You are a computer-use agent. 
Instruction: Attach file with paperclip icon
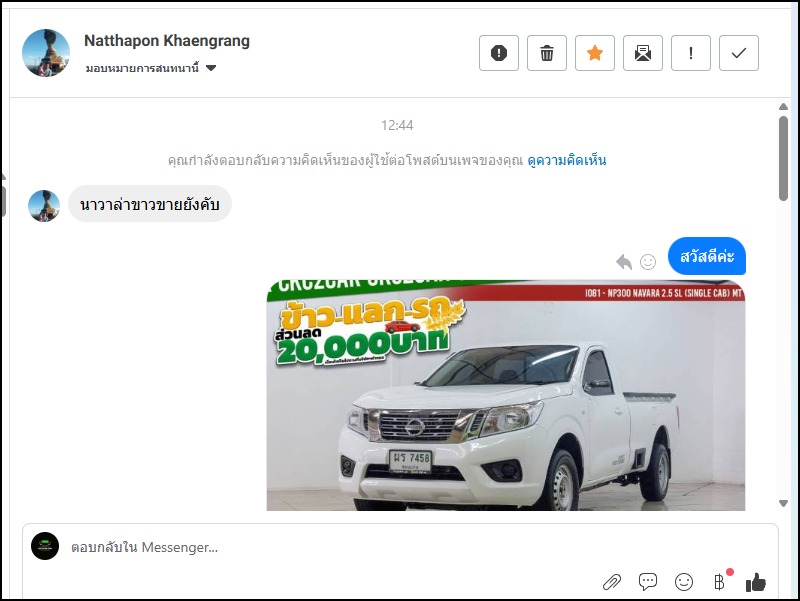pos(612,582)
